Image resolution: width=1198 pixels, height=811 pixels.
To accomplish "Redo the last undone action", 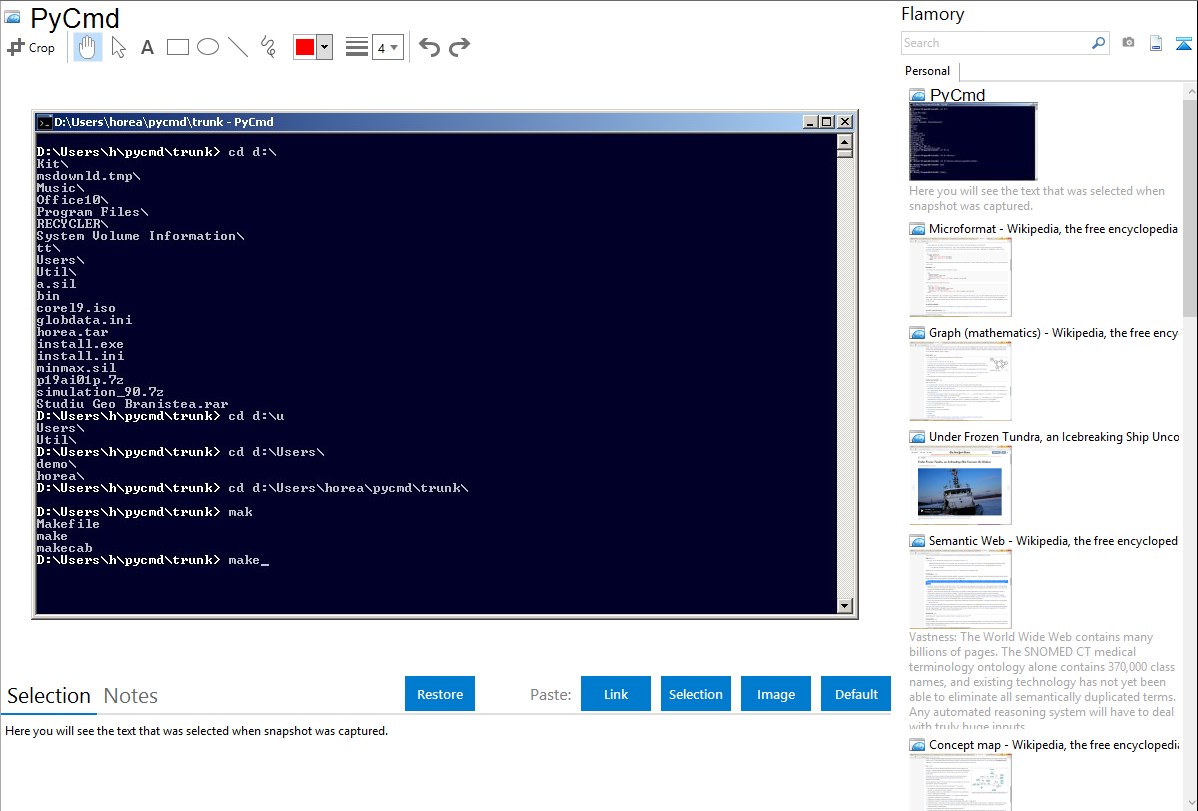I will [x=460, y=47].
